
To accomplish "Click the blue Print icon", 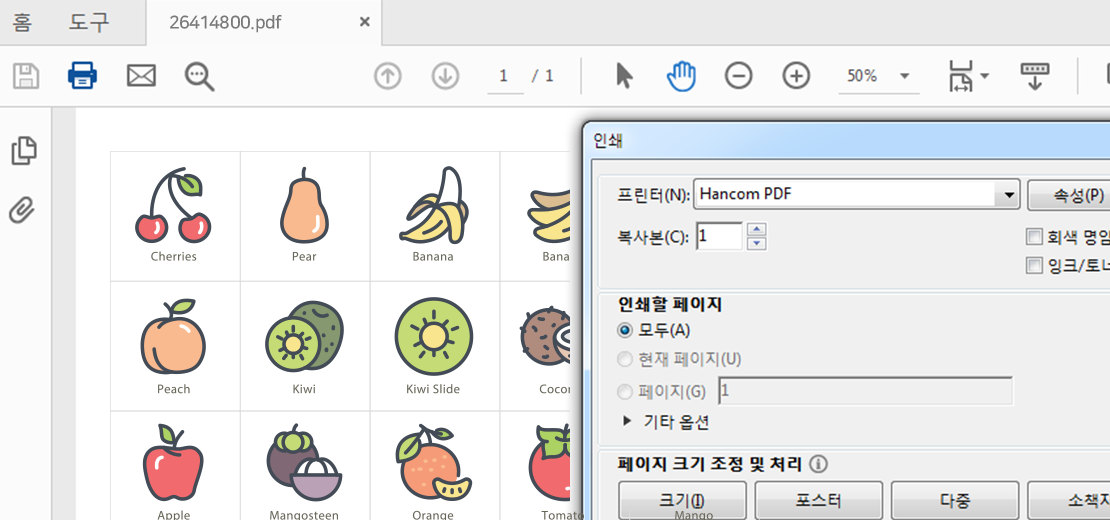I will (82, 76).
